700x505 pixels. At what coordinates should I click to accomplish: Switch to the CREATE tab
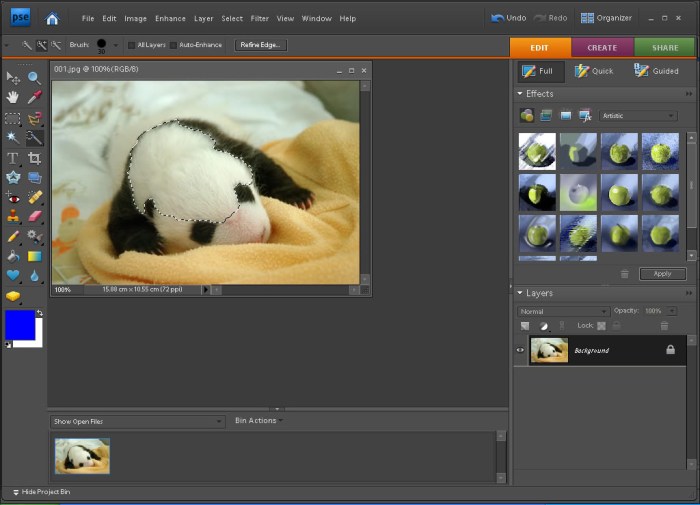[602, 47]
